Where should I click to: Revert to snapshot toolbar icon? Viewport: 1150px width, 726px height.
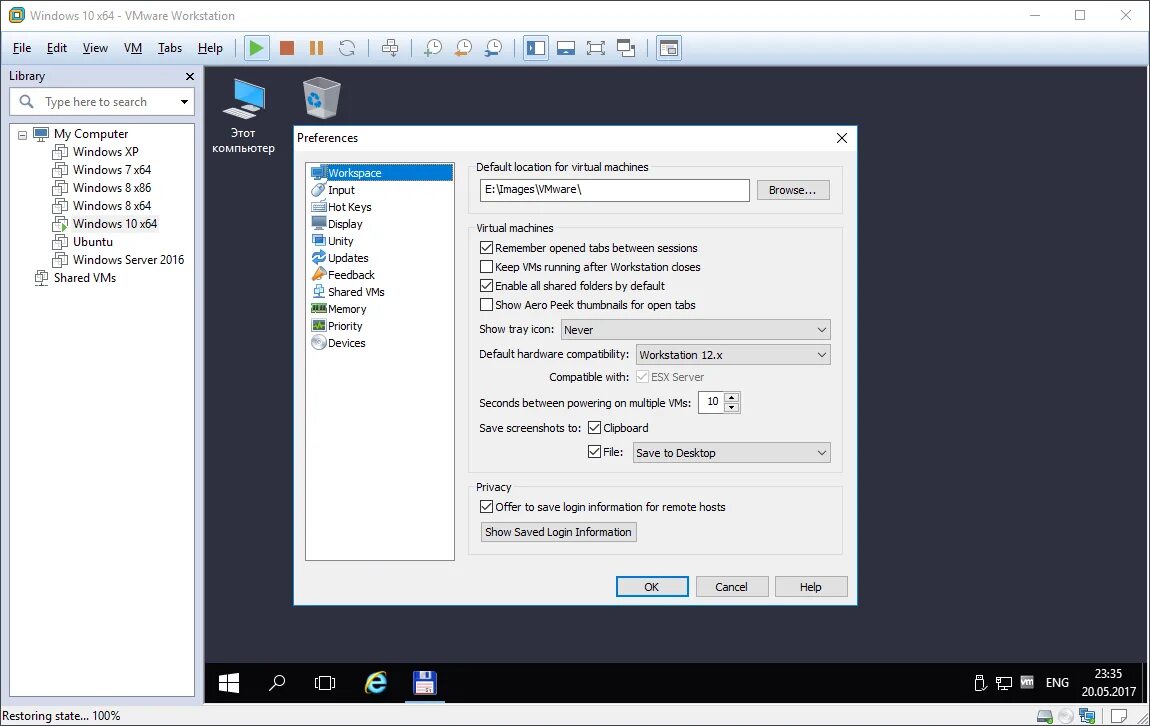coord(464,48)
